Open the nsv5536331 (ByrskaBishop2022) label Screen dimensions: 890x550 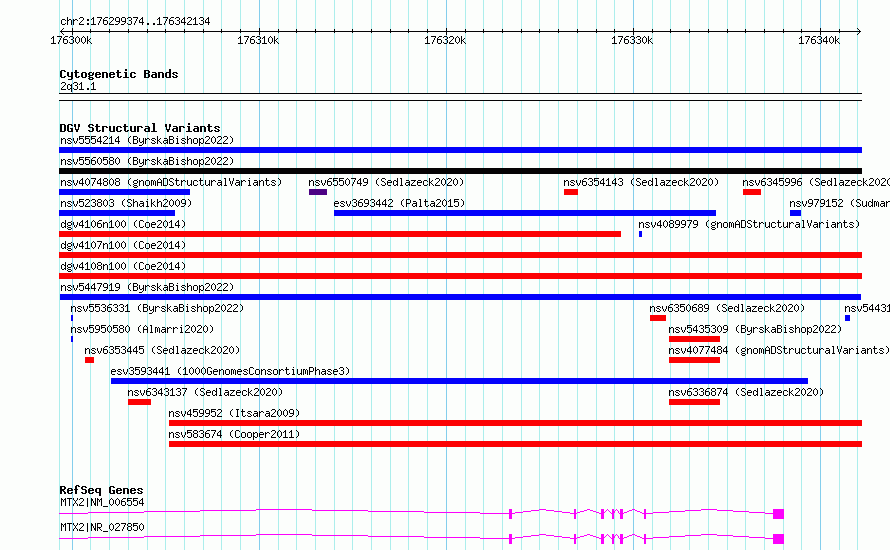(x=157, y=308)
